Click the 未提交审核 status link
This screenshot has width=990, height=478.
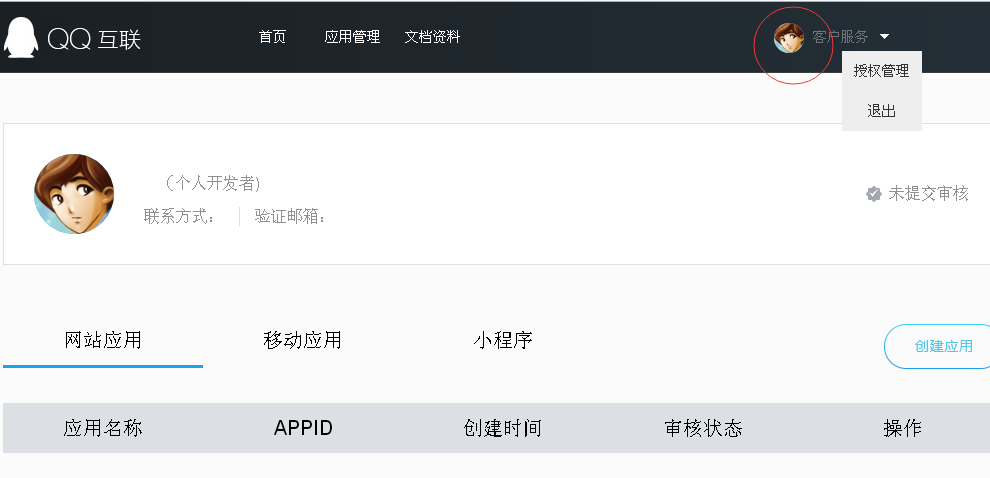[x=928, y=194]
